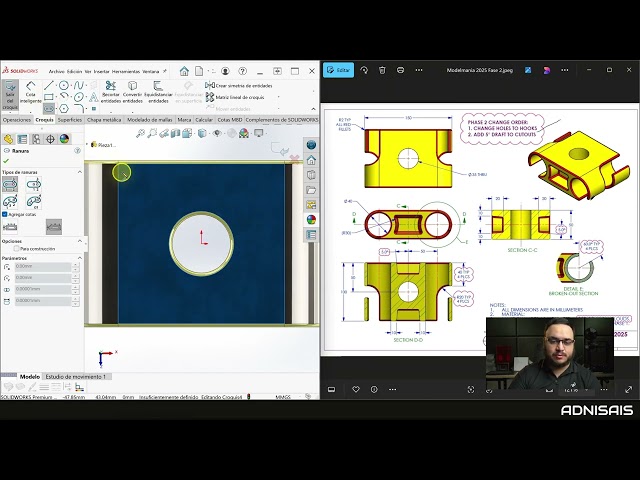This screenshot has width=640, height=480.
Task: Collapse the Parámetros section
Action: [x=80, y=258]
